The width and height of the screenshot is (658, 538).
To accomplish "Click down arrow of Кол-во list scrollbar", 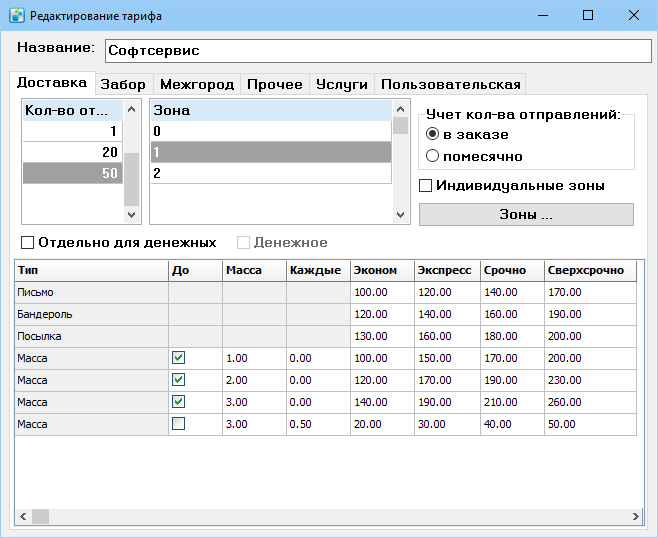I will pos(131,214).
